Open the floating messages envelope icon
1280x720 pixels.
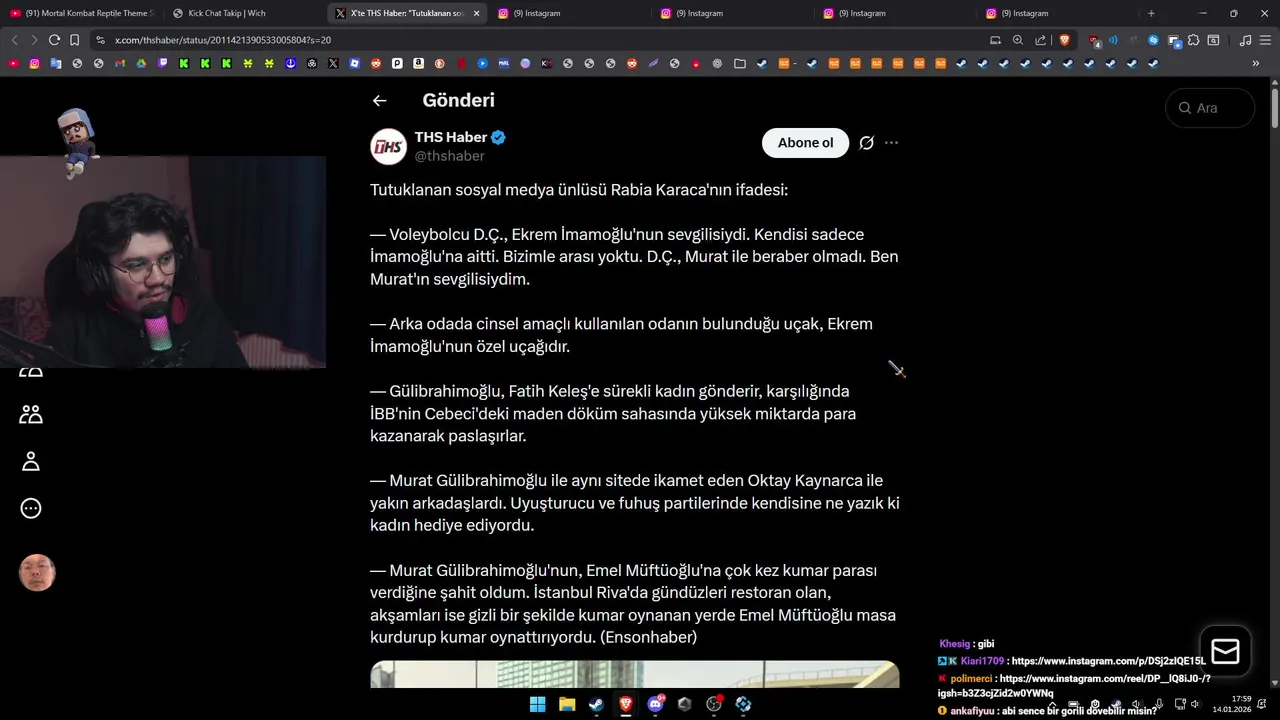1225,652
